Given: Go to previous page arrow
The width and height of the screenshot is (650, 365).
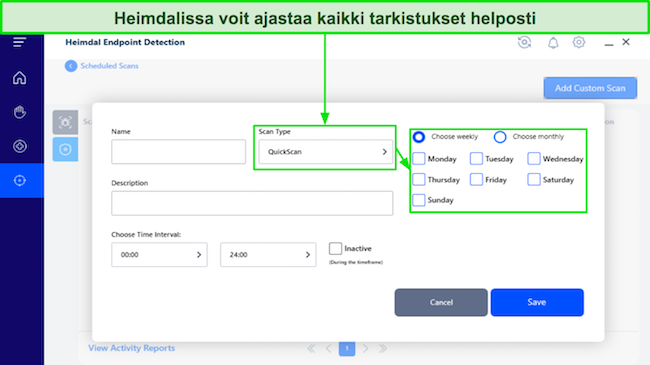Looking at the screenshot, I should [x=329, y=348].
